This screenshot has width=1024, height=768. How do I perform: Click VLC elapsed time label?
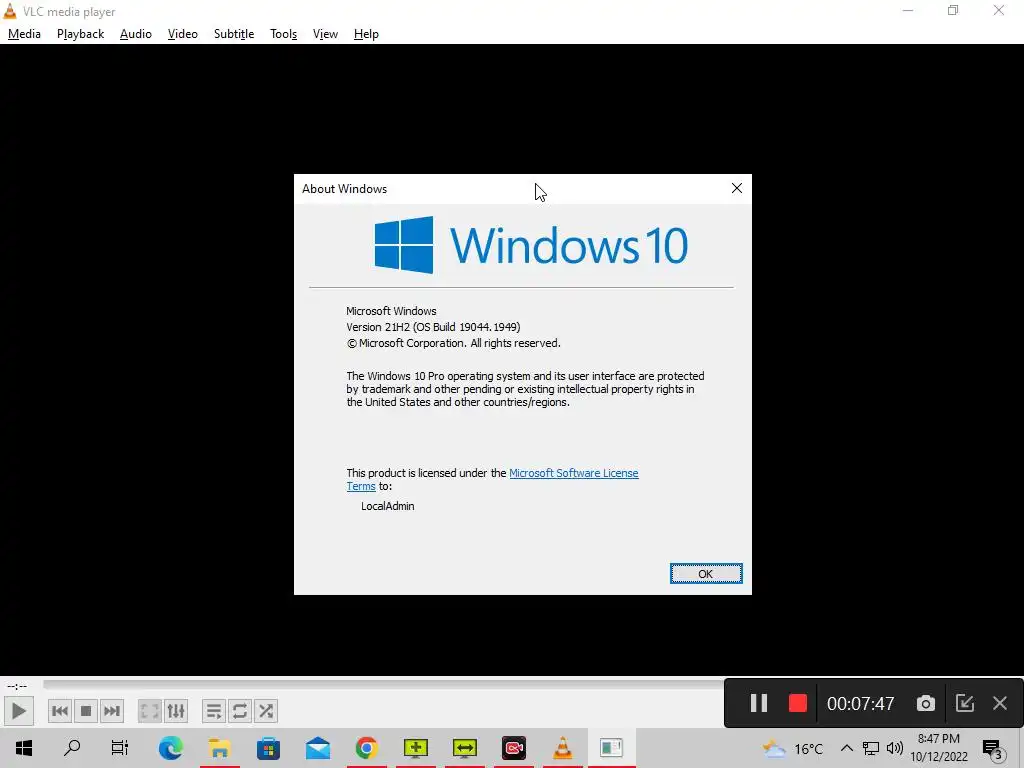pos(17,686)
